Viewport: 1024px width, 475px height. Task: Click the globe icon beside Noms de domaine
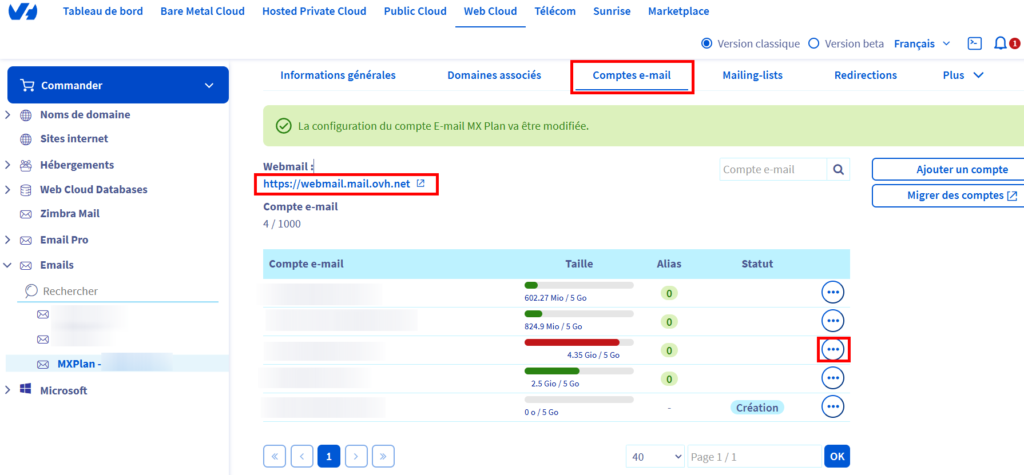tap(25, 115)
